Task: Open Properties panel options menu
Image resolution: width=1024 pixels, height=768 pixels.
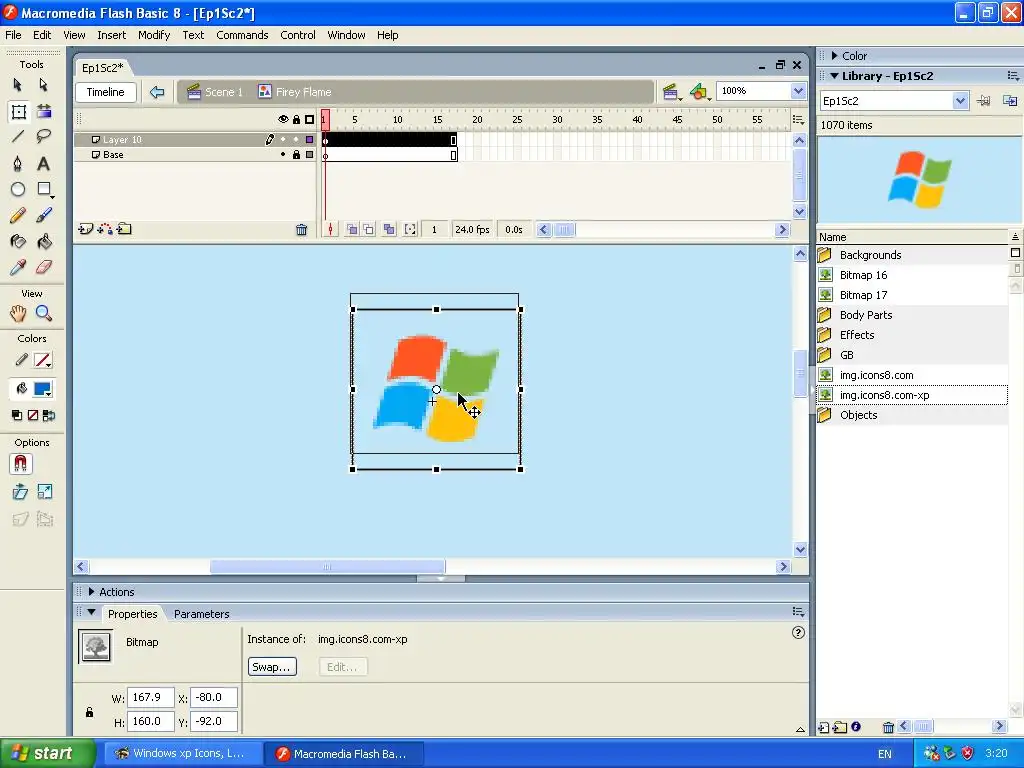Action: tap(798, 611)
